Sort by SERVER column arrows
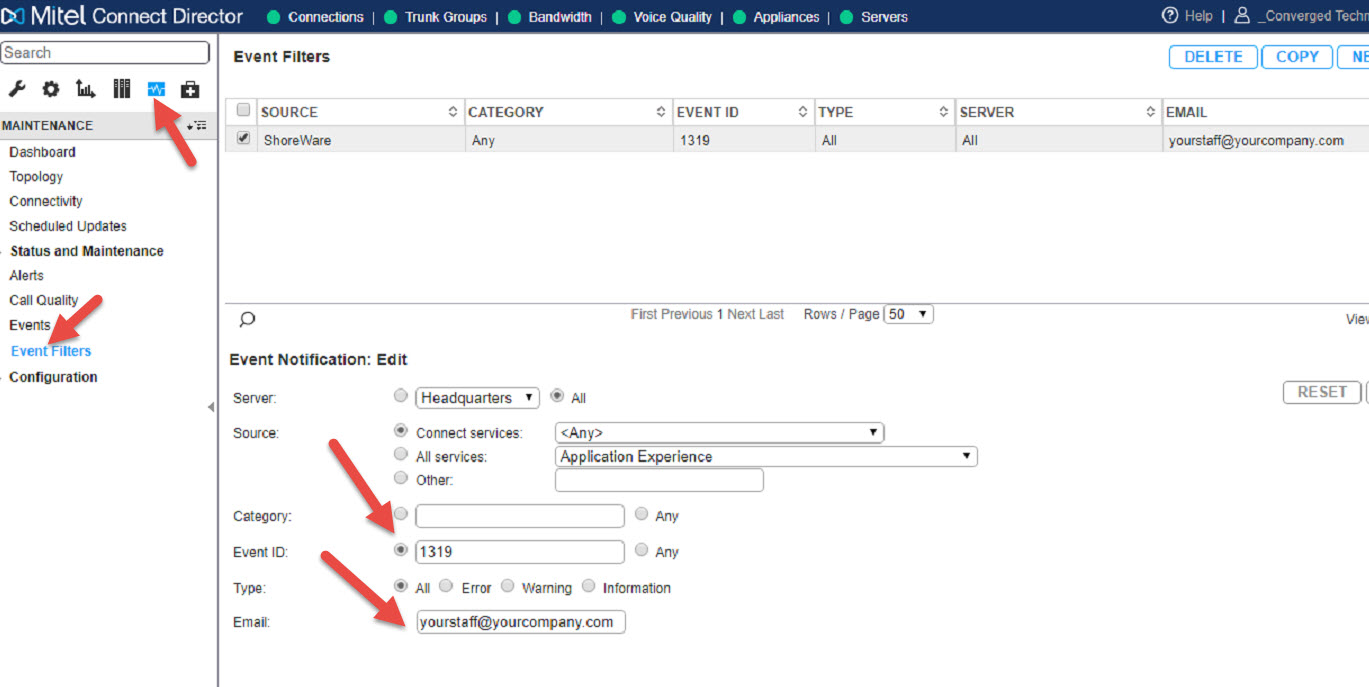This screenshot has width=1369, height=687. click(x=1151, y=112)
